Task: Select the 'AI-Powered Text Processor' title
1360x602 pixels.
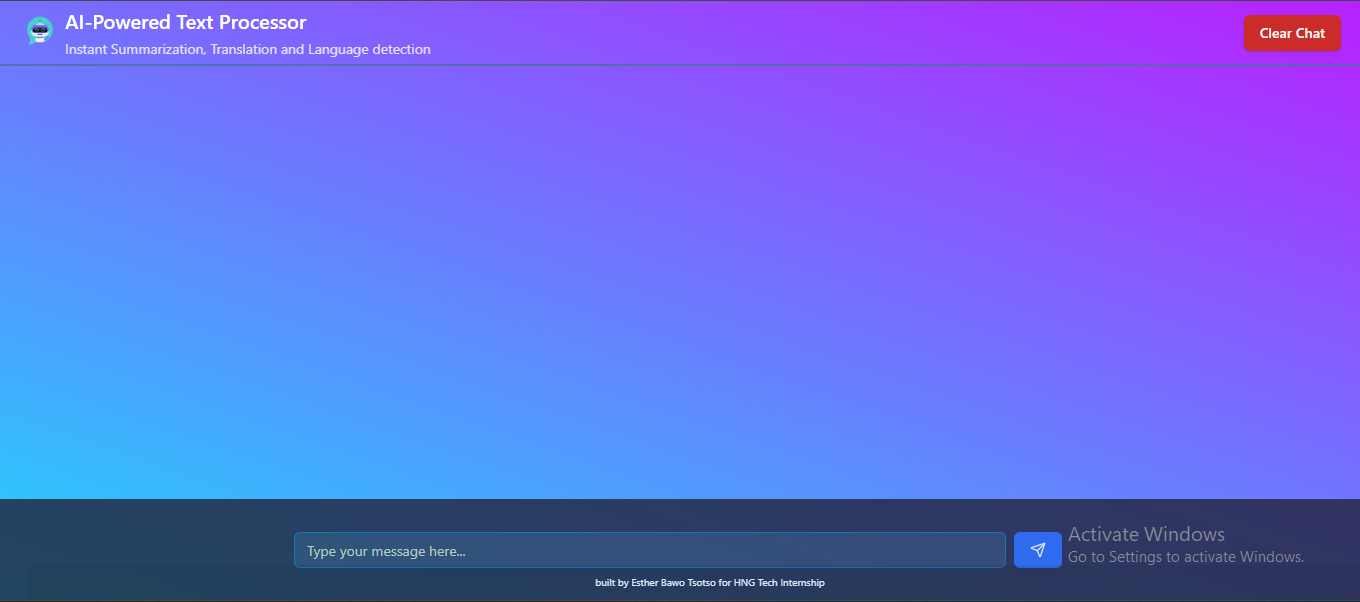Action: pos(186,22)
